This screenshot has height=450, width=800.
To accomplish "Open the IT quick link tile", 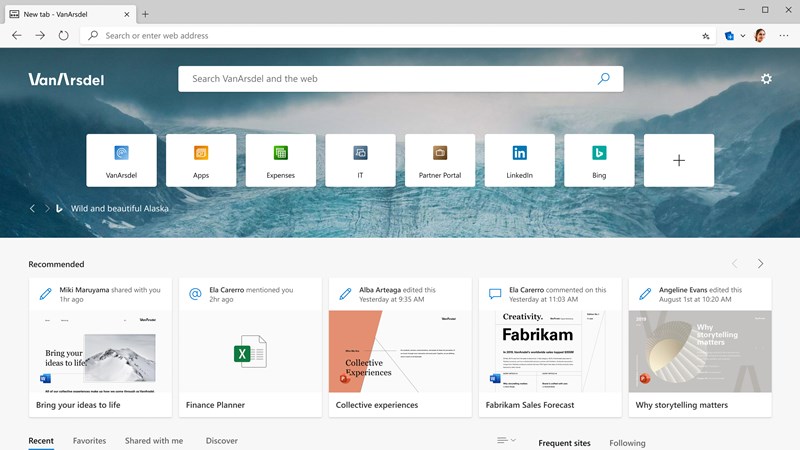I will click(x=360, y=160).
